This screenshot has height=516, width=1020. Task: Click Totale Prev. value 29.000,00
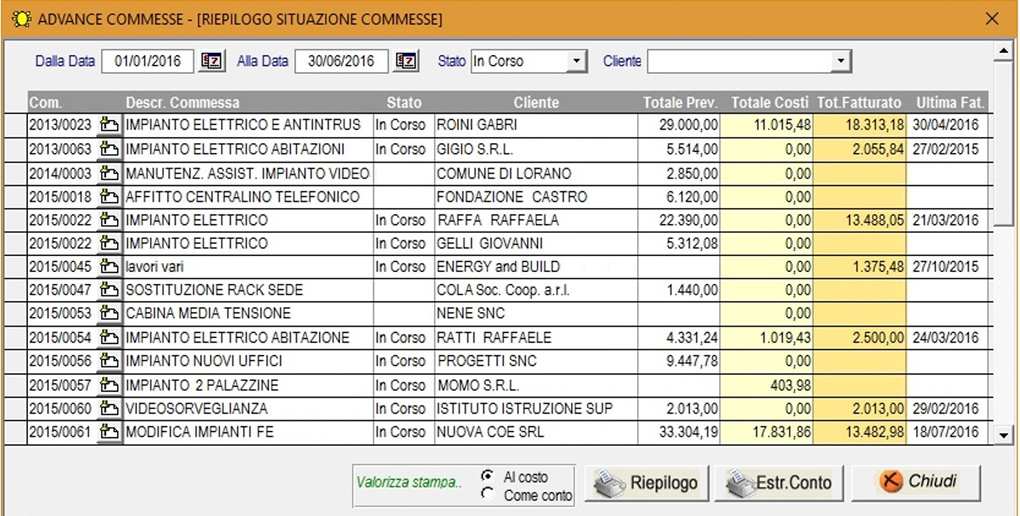pyautogui.click(x=679, y=125)
